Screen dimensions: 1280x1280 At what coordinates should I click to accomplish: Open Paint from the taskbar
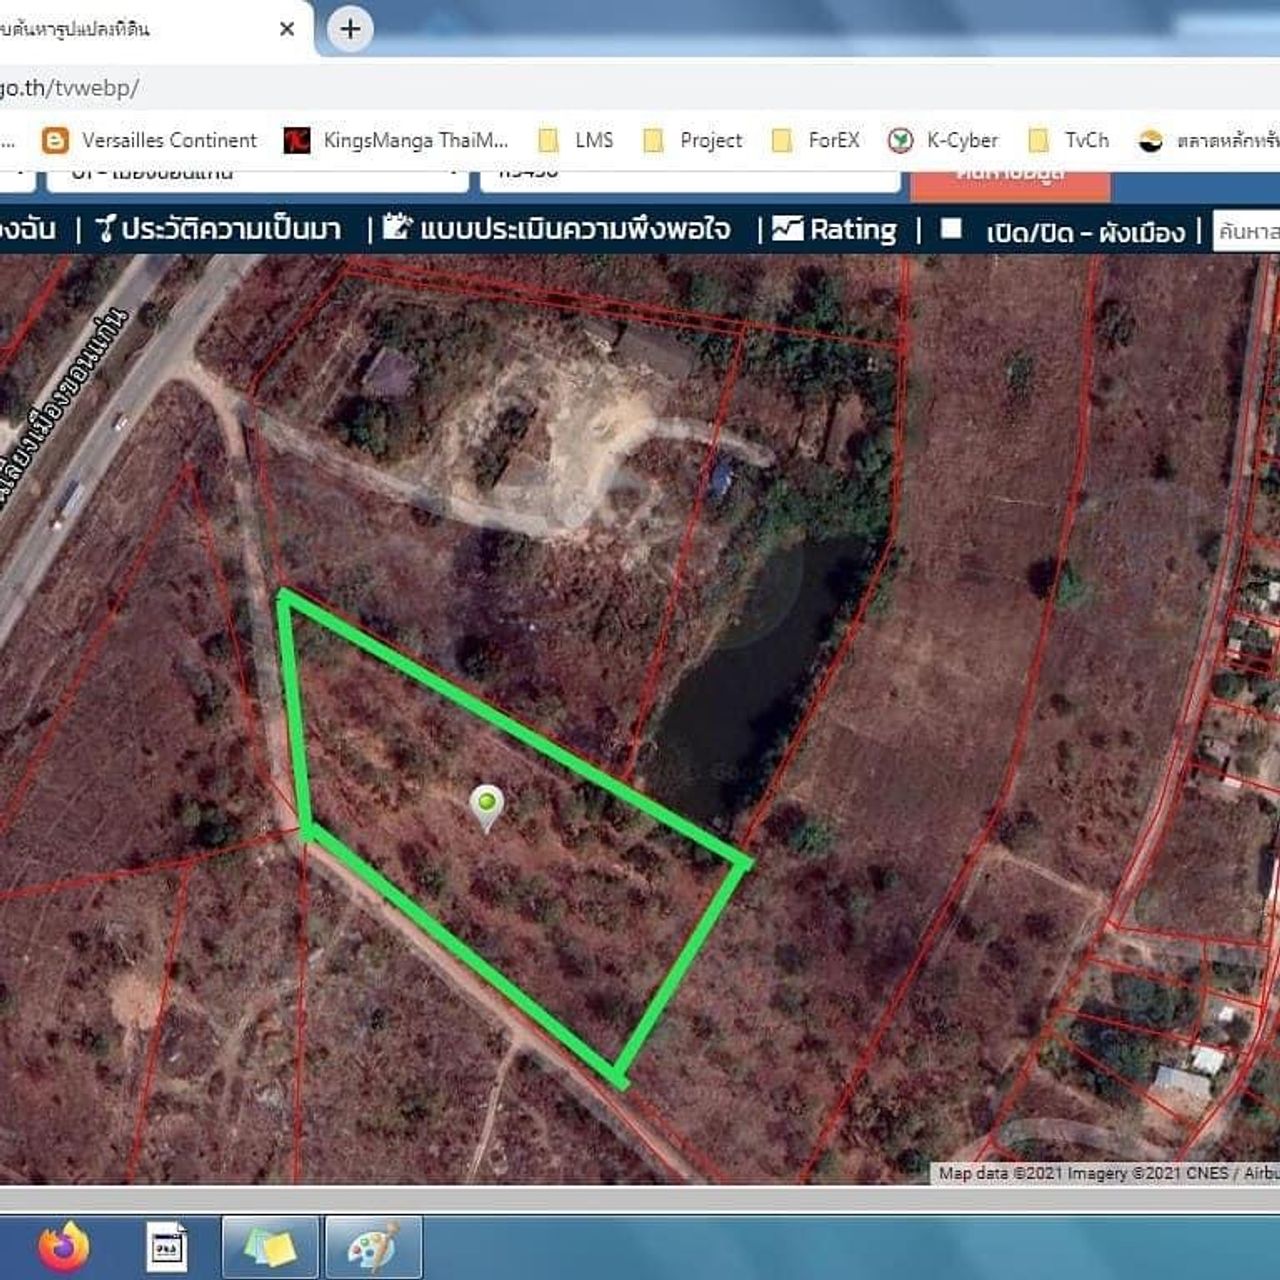click(373, 1246)
